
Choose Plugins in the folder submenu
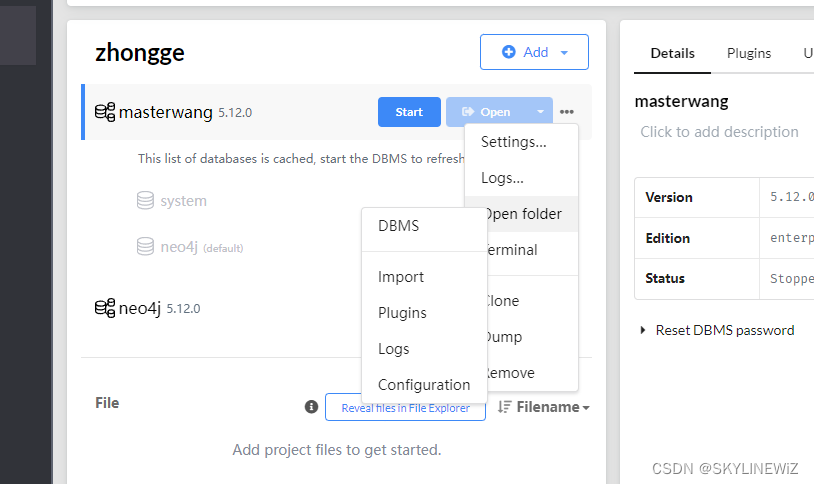424,313
